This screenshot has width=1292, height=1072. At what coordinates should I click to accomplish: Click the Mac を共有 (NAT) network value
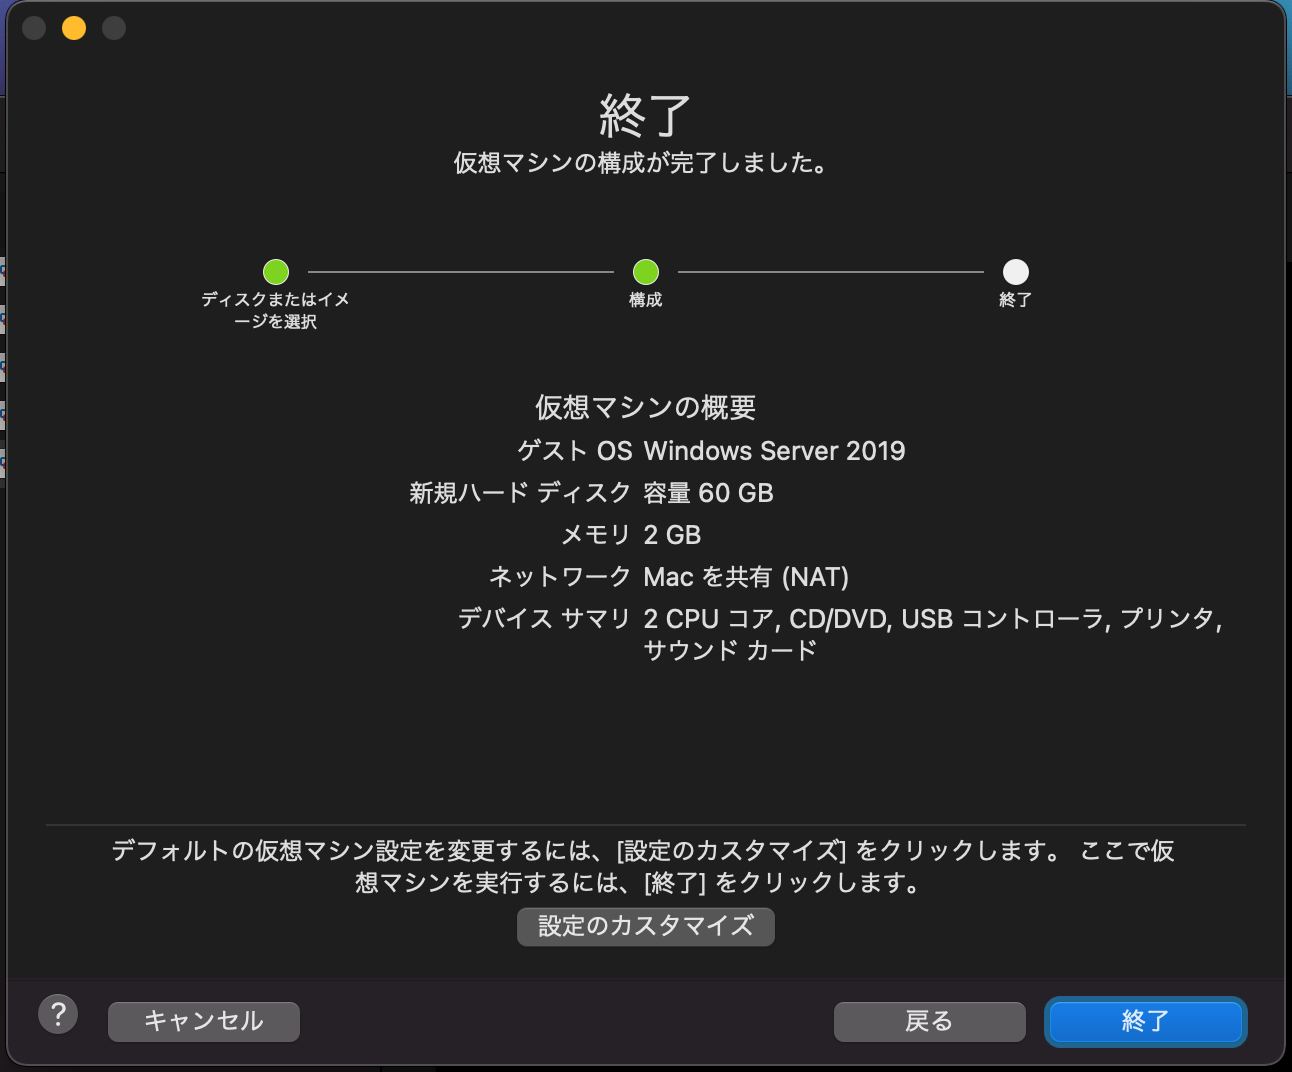[746, 577]
